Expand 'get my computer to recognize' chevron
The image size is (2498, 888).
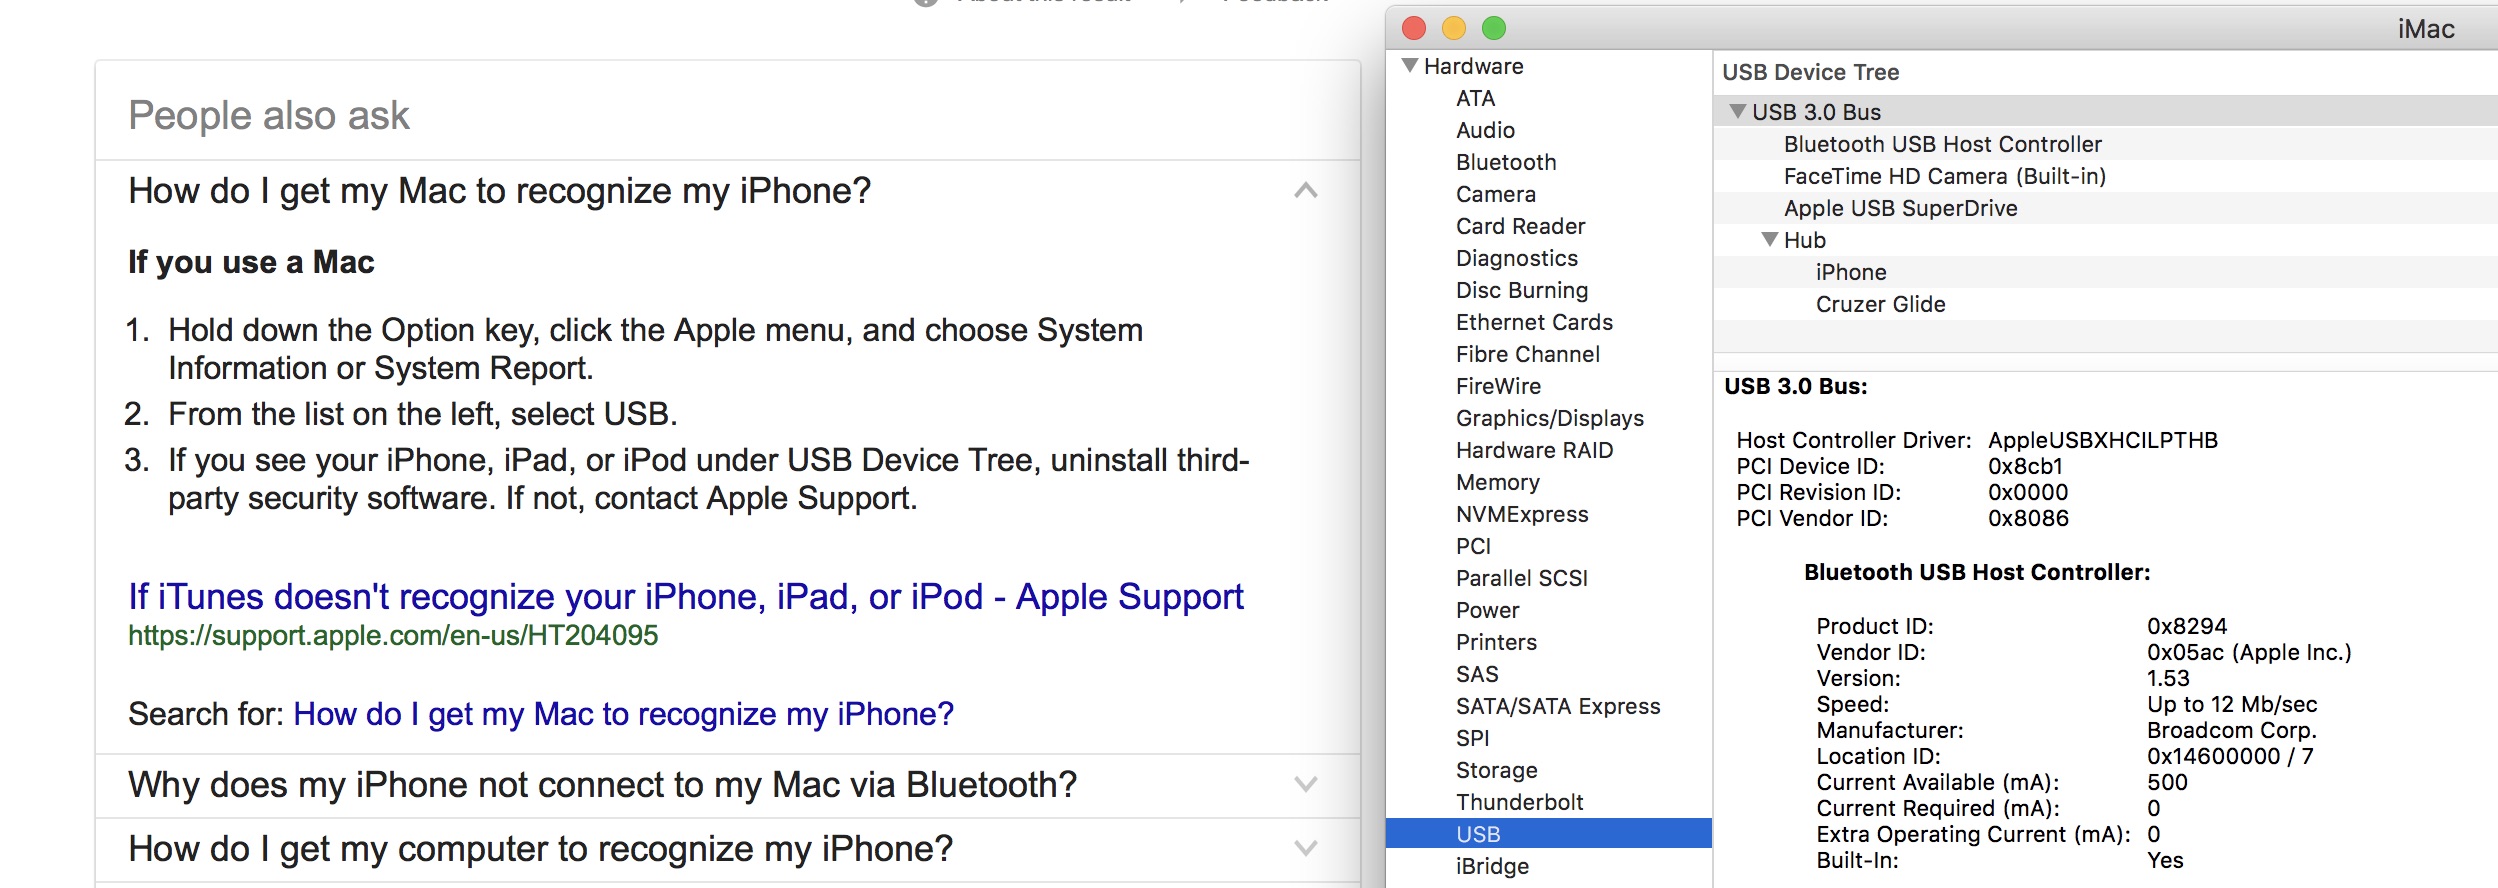(1306, 848)
